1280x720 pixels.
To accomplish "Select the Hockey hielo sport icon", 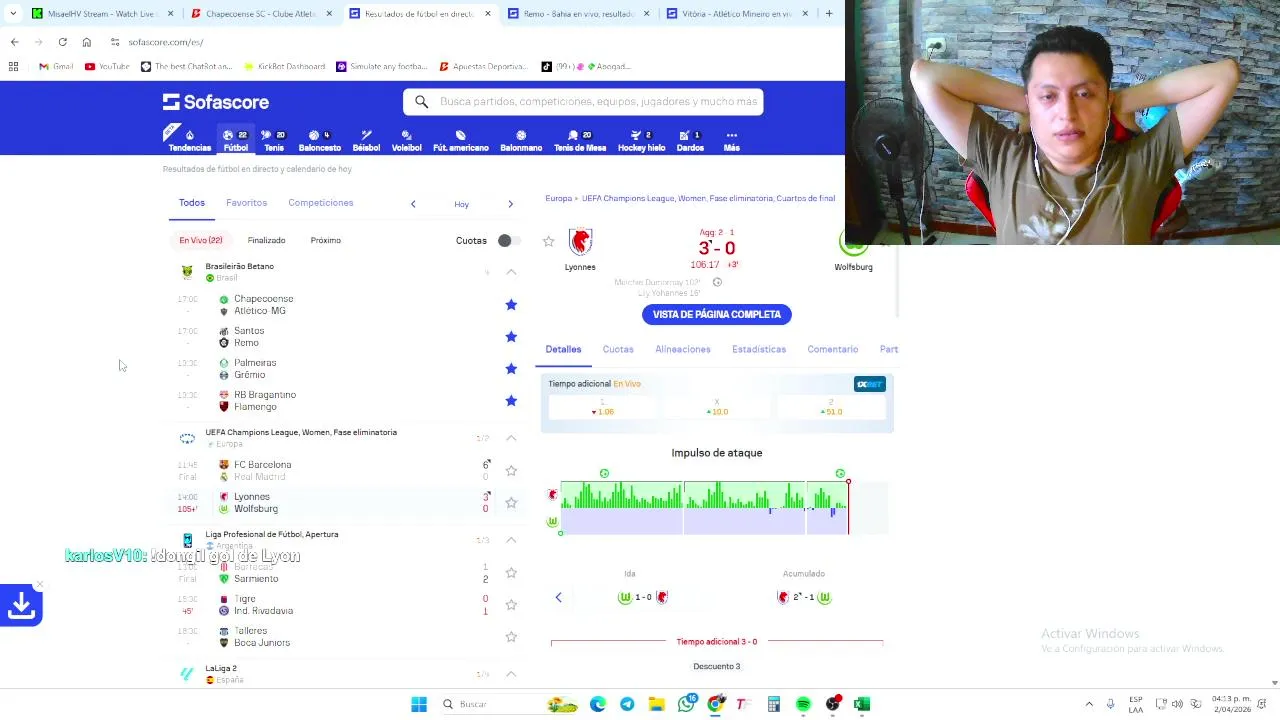I will [641, 141].
